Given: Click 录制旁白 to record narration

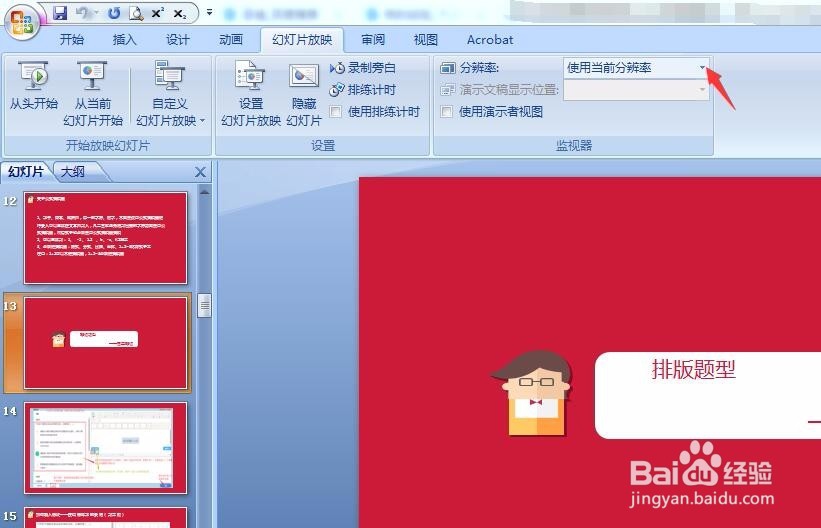Looking at the screenshot, I should (363, 68).
